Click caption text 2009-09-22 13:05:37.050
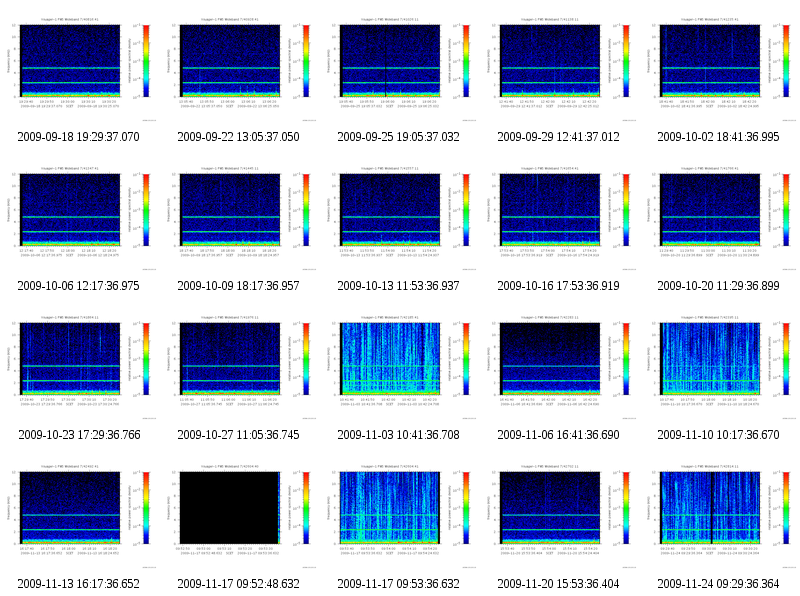The width and height of the screenshot is (800, 596). click(x=238, y=137)
